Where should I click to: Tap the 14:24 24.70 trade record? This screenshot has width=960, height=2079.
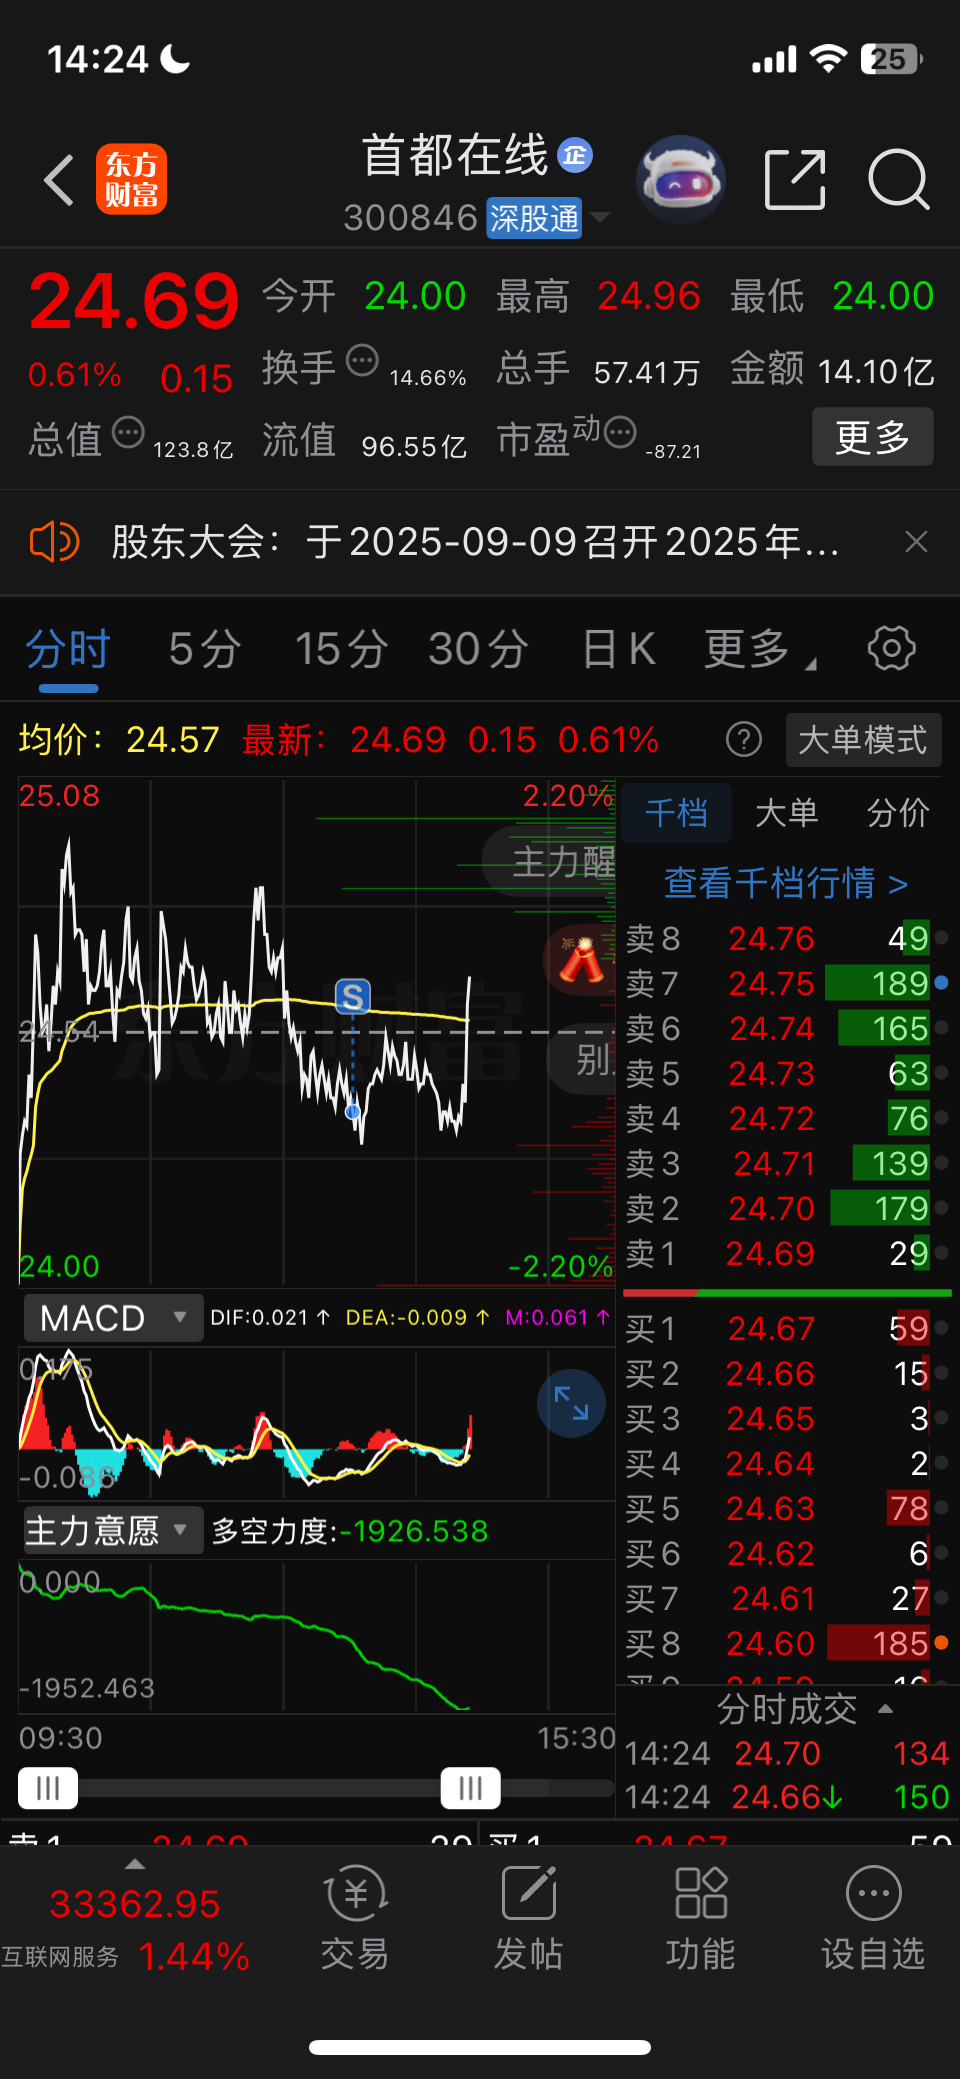786,1753
